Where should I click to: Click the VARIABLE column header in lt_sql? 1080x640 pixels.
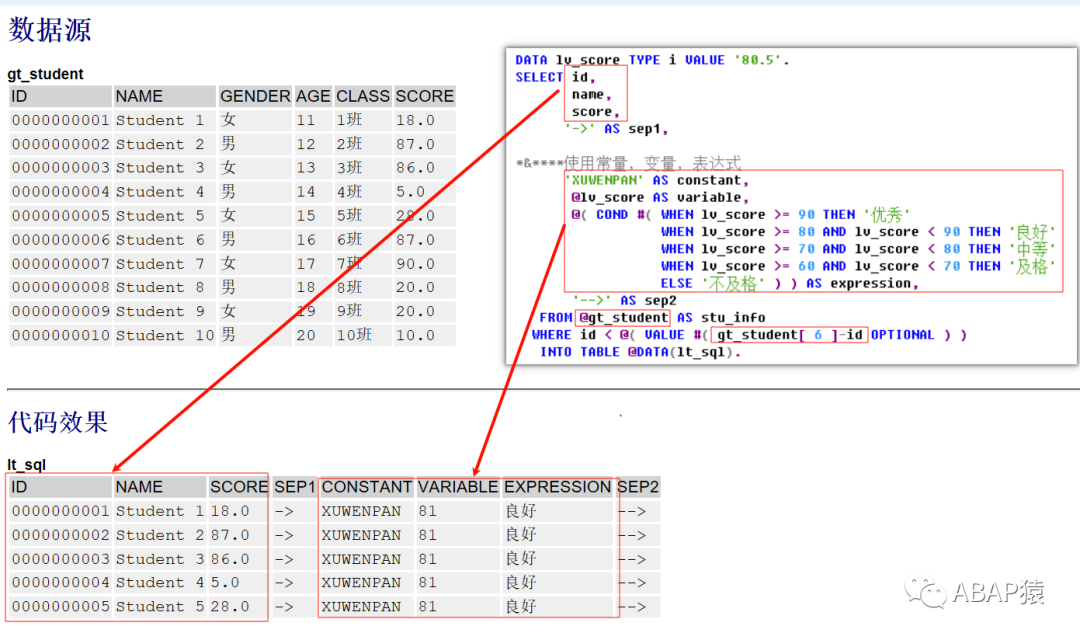458,487
